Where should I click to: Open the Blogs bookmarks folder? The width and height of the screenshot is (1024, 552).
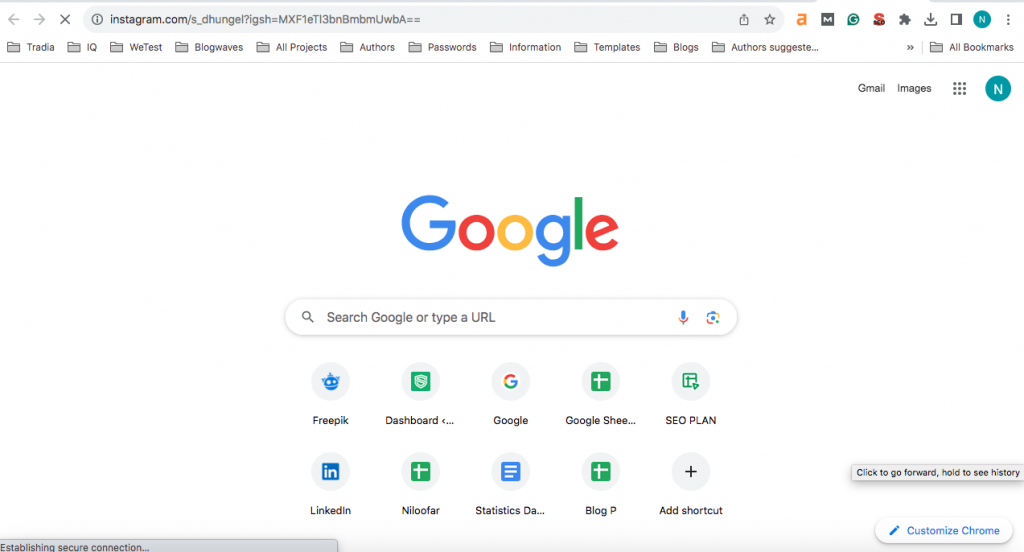[x=676, y=47]
